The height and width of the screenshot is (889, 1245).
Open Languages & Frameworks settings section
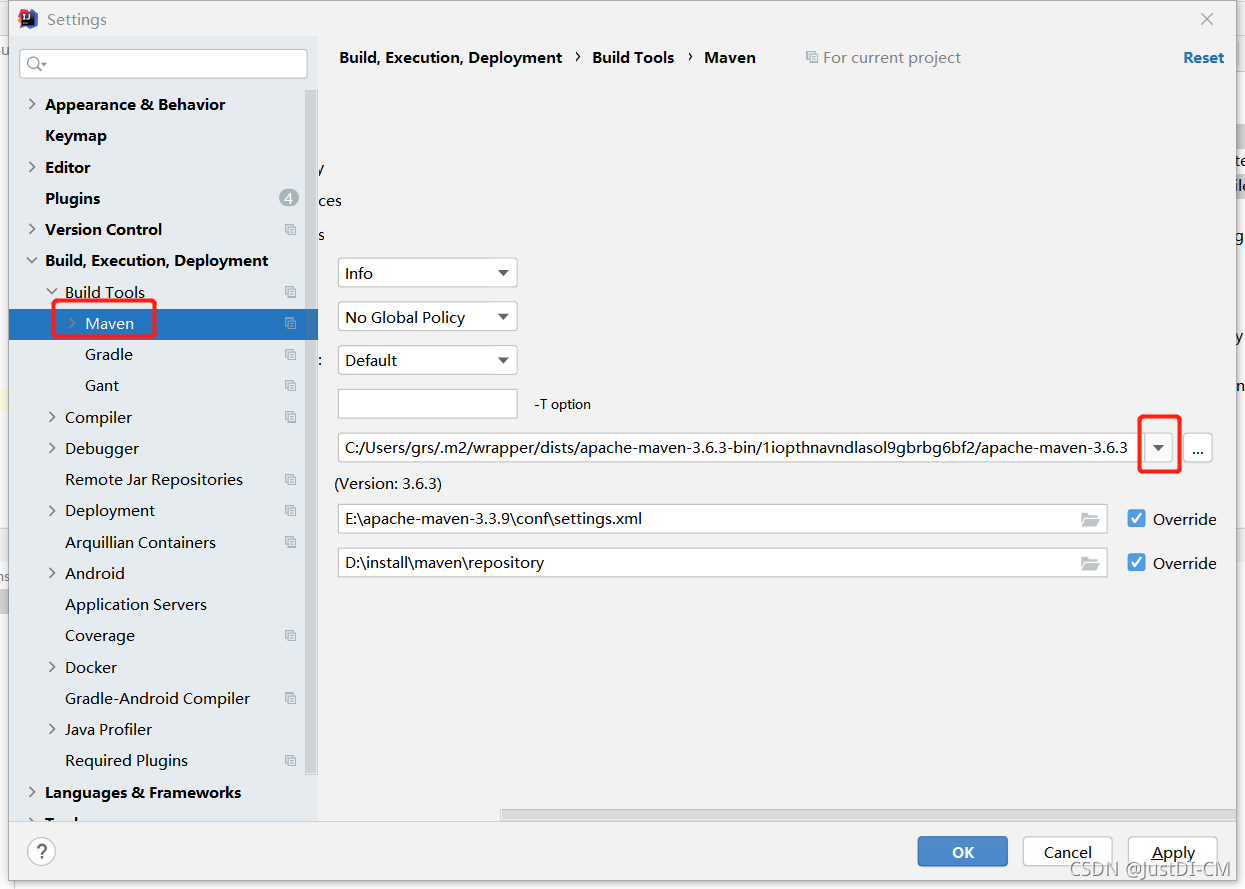pyautogui.click(x=143, y=792)
